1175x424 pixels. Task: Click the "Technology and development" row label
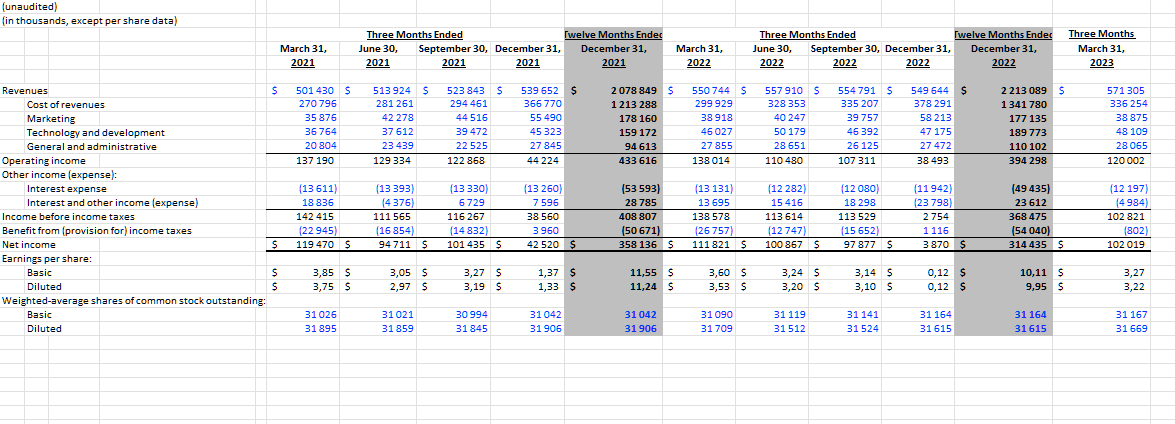[95, 132]
